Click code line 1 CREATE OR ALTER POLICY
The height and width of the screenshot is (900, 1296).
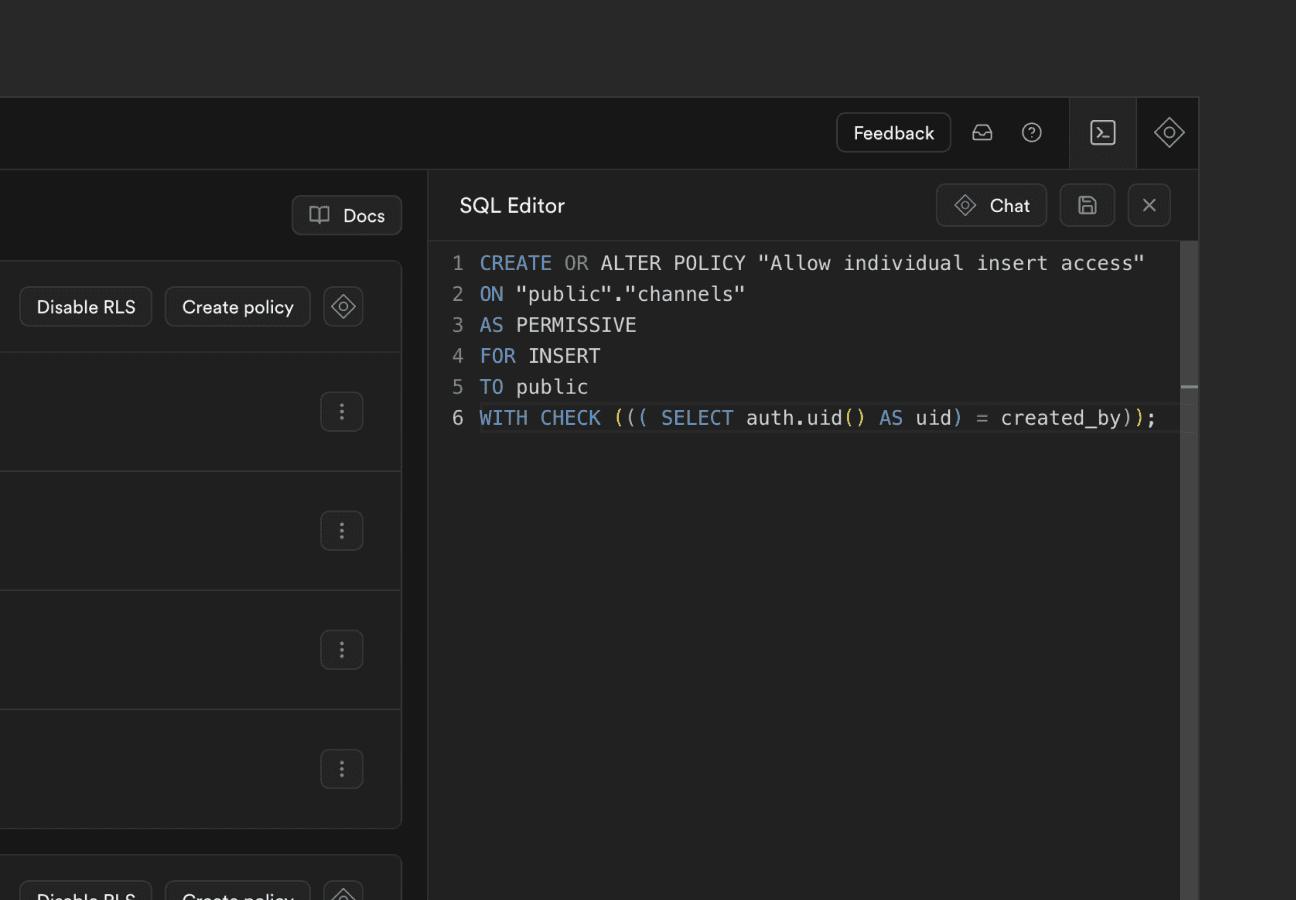tap(811, 263)
